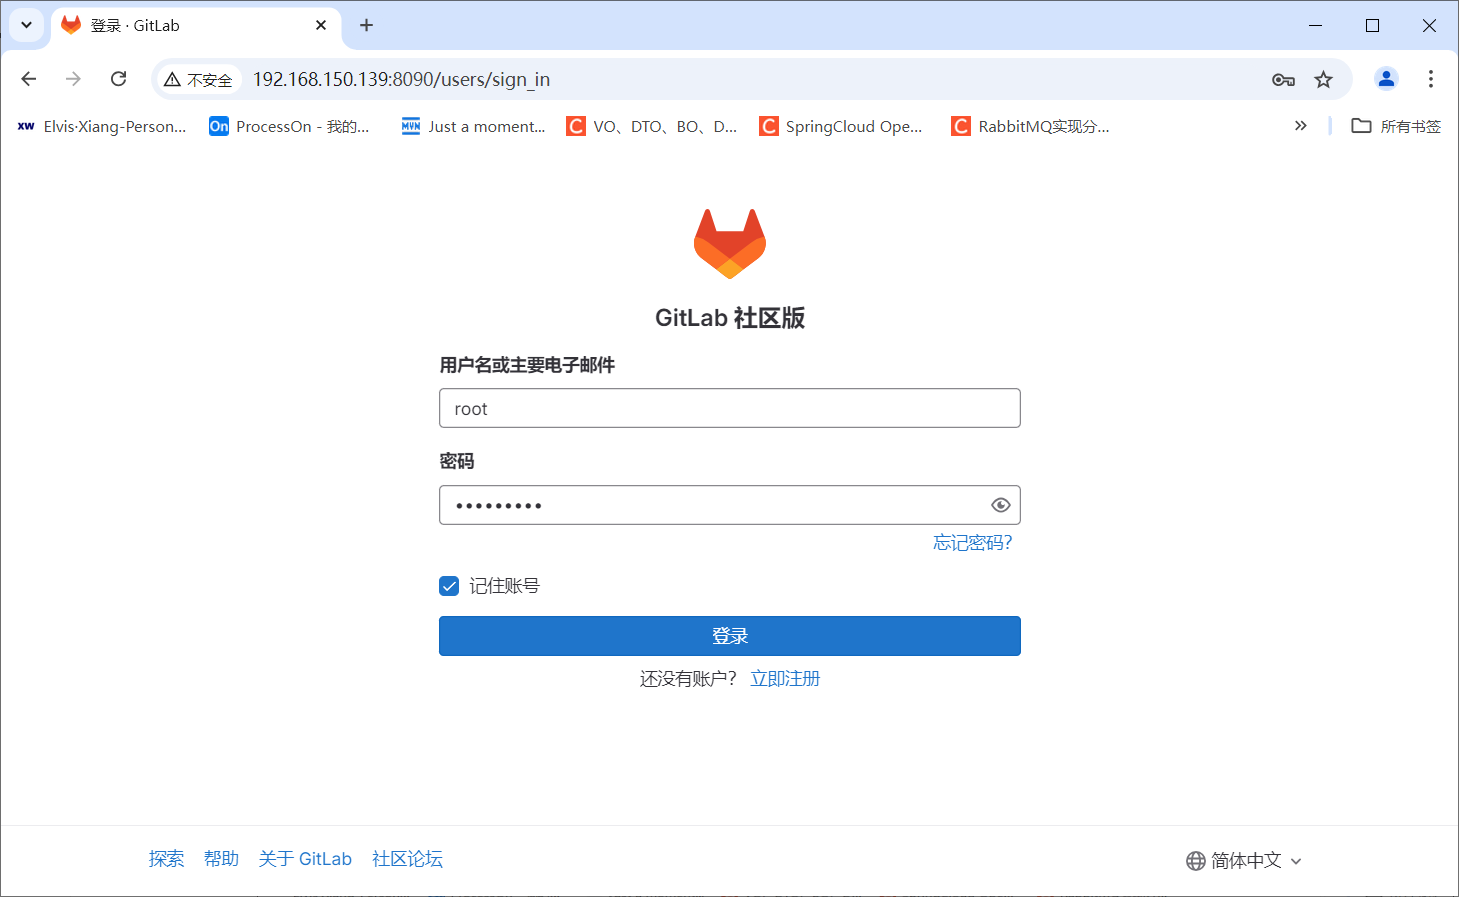Open RabbitMQ bookmark

[x=1031, y=126]
